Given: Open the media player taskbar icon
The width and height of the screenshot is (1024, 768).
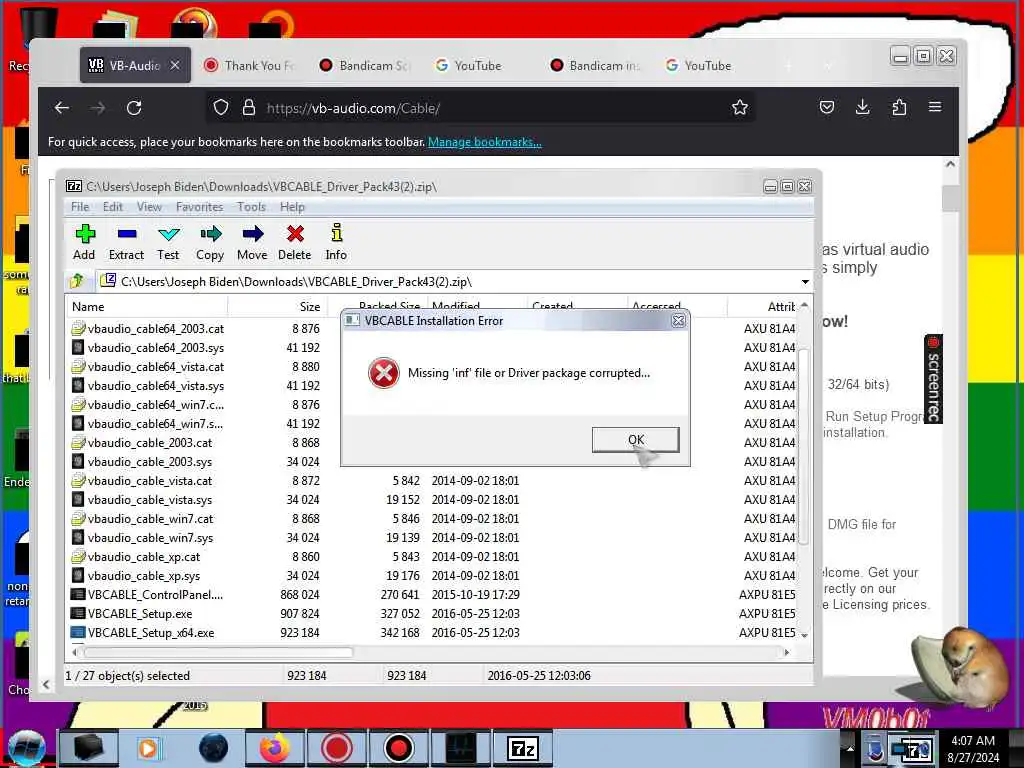Looking at the screenshot, I should click(149, 748).
